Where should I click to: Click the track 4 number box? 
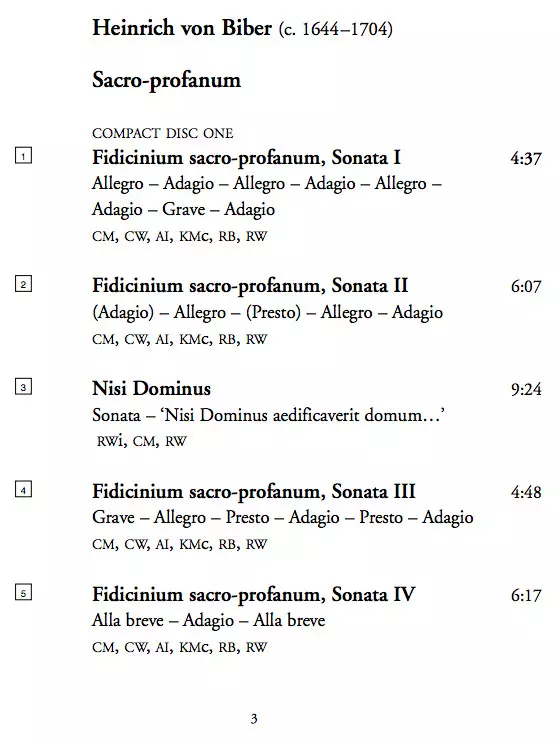coord(23,490)
